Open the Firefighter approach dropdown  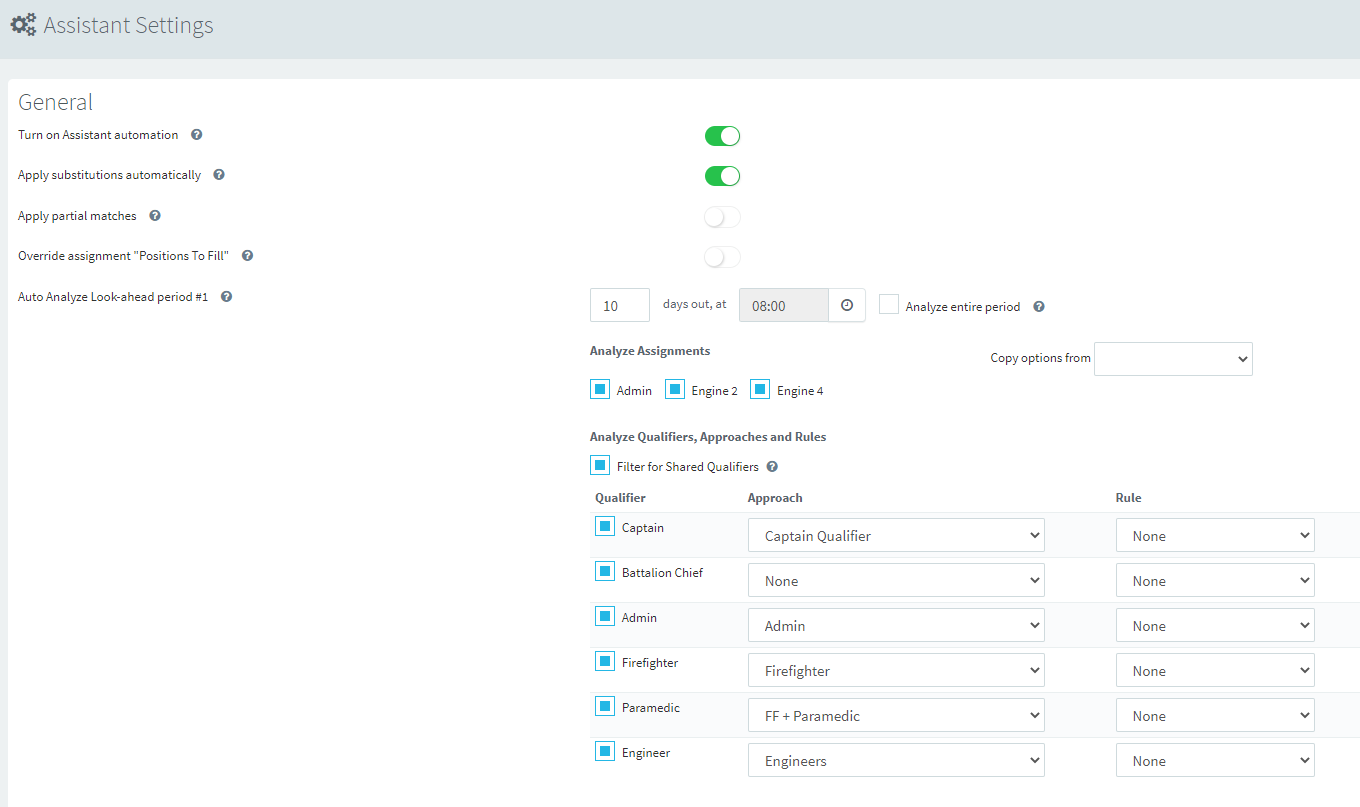point(896,670)
